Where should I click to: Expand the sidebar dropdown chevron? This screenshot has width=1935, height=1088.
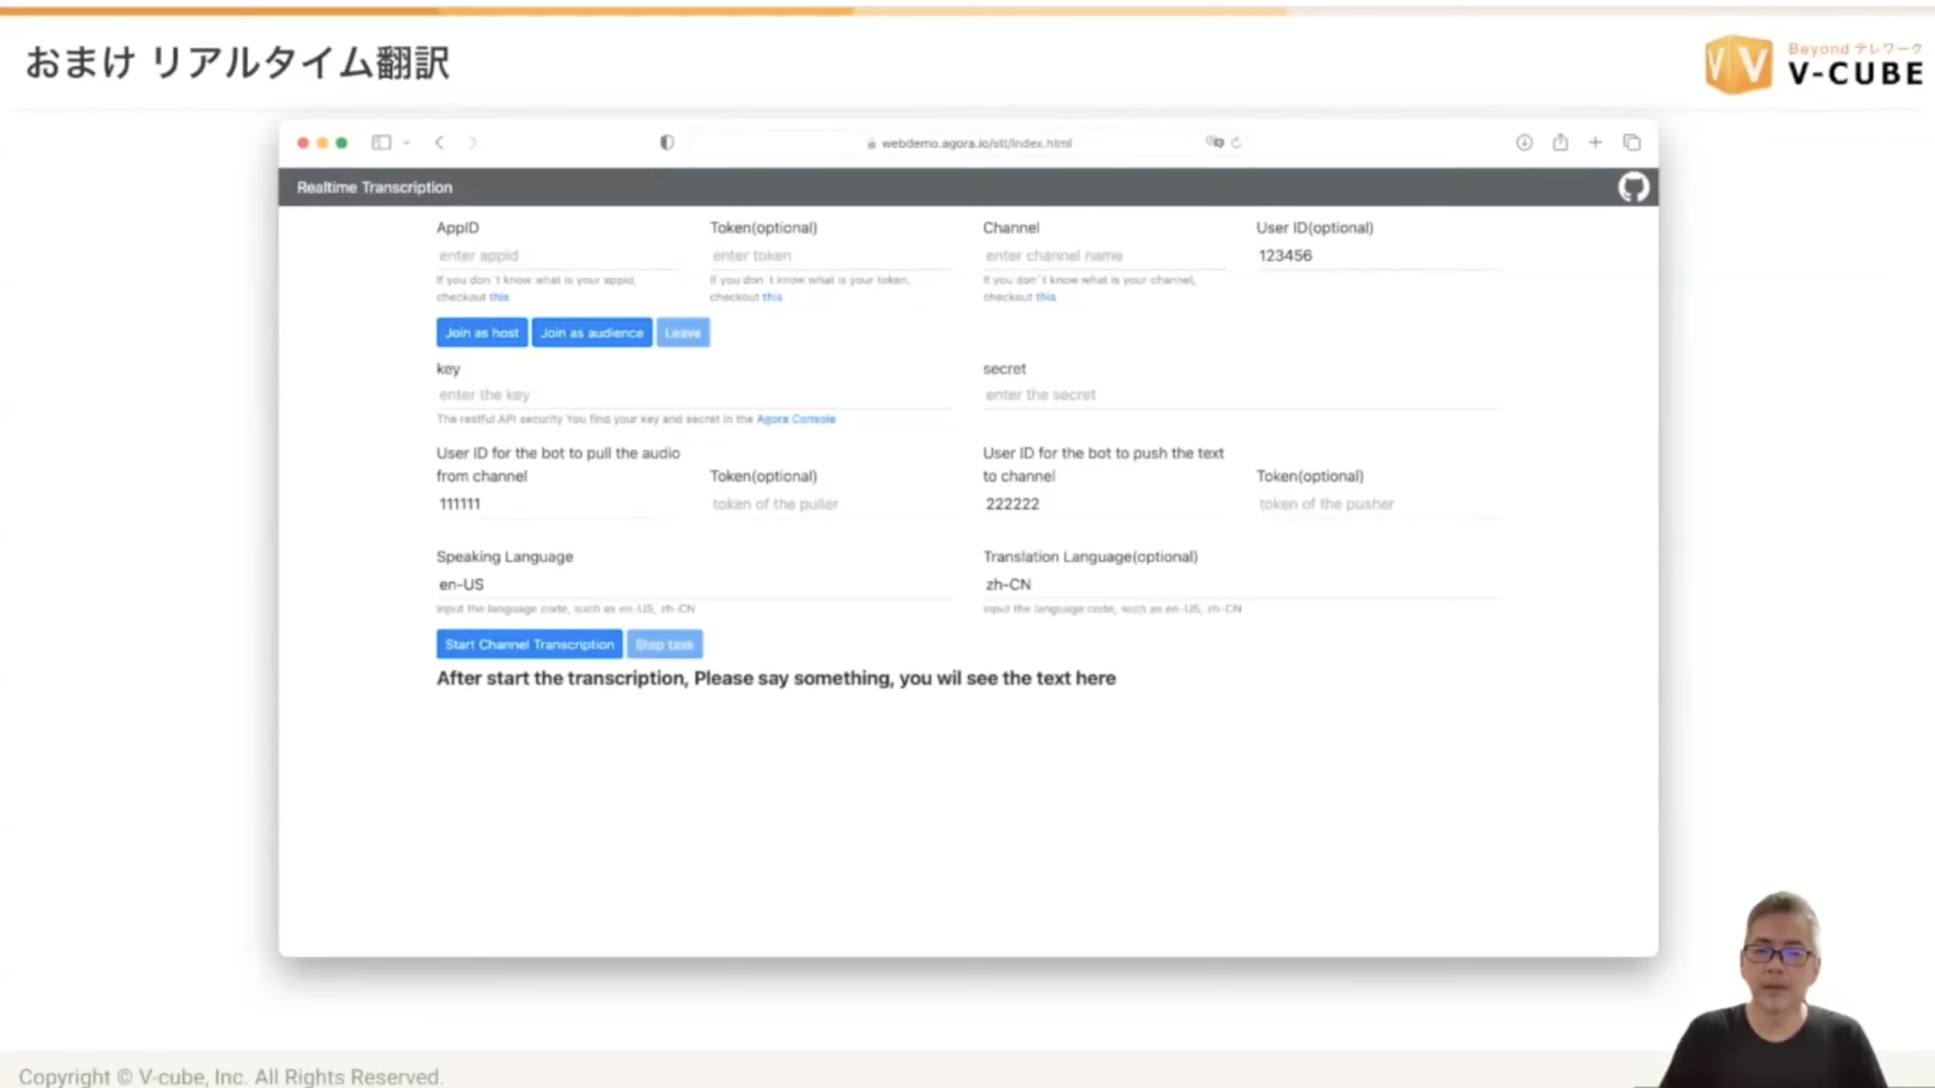[407, 142]
